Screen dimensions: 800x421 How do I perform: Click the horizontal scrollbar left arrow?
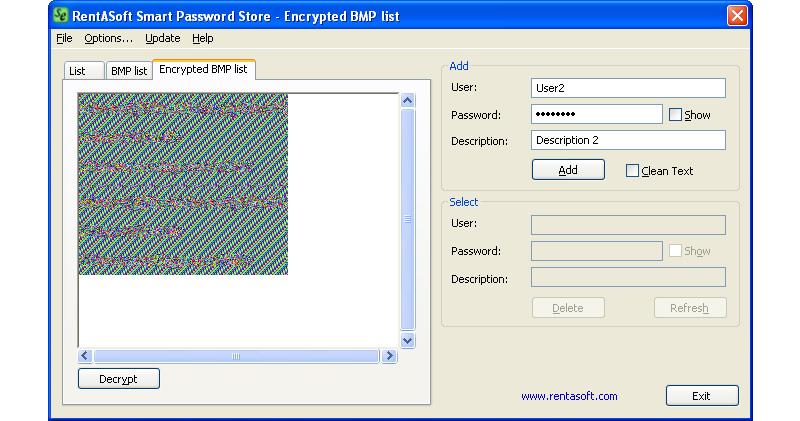85,356
